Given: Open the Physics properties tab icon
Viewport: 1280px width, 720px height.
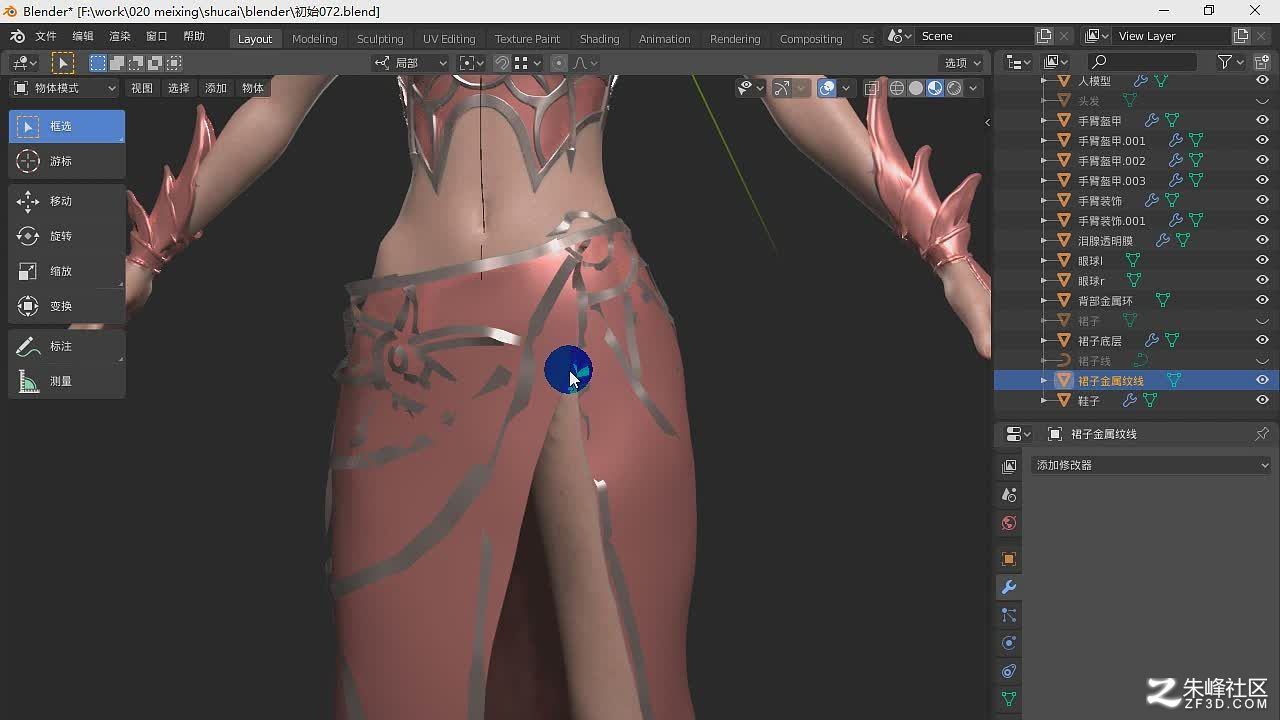Looking at the screenshot, I should (x=1009, y=643).
